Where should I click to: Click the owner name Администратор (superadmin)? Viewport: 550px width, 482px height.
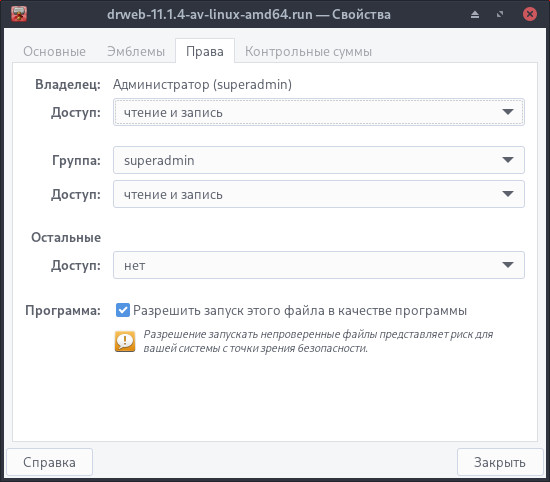point(202,85)
